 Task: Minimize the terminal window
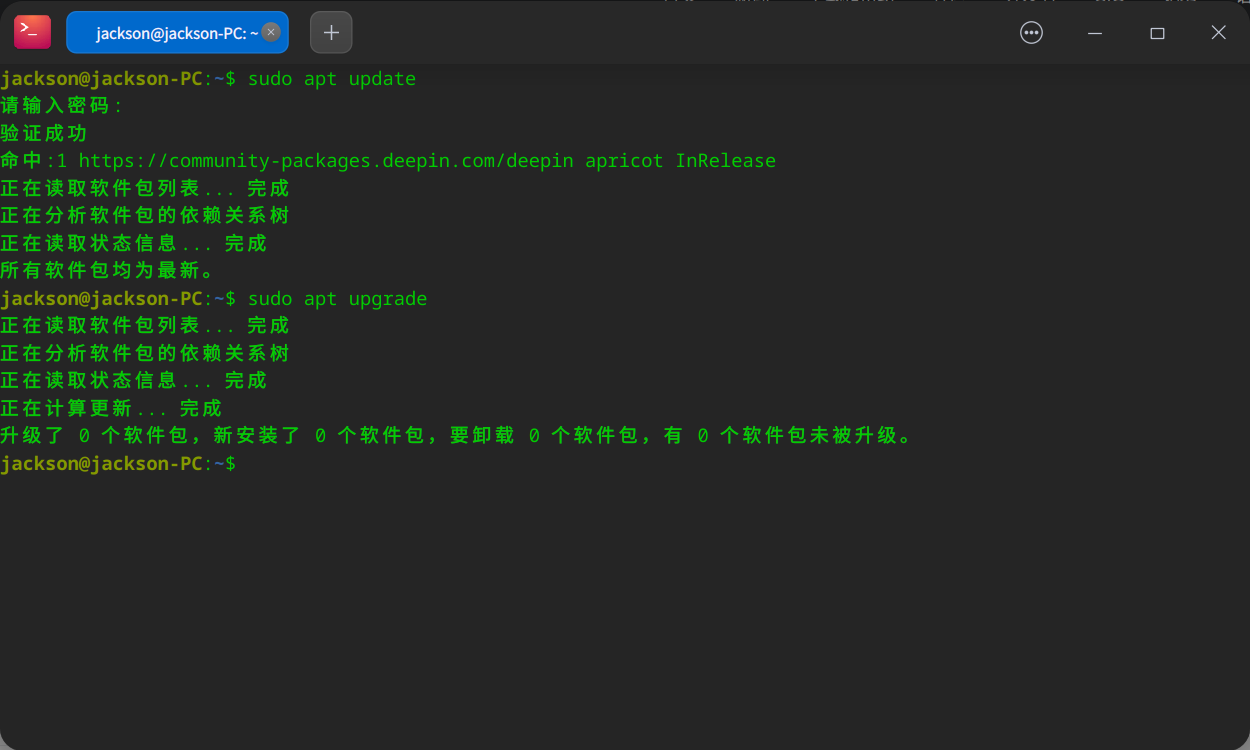1094,32
